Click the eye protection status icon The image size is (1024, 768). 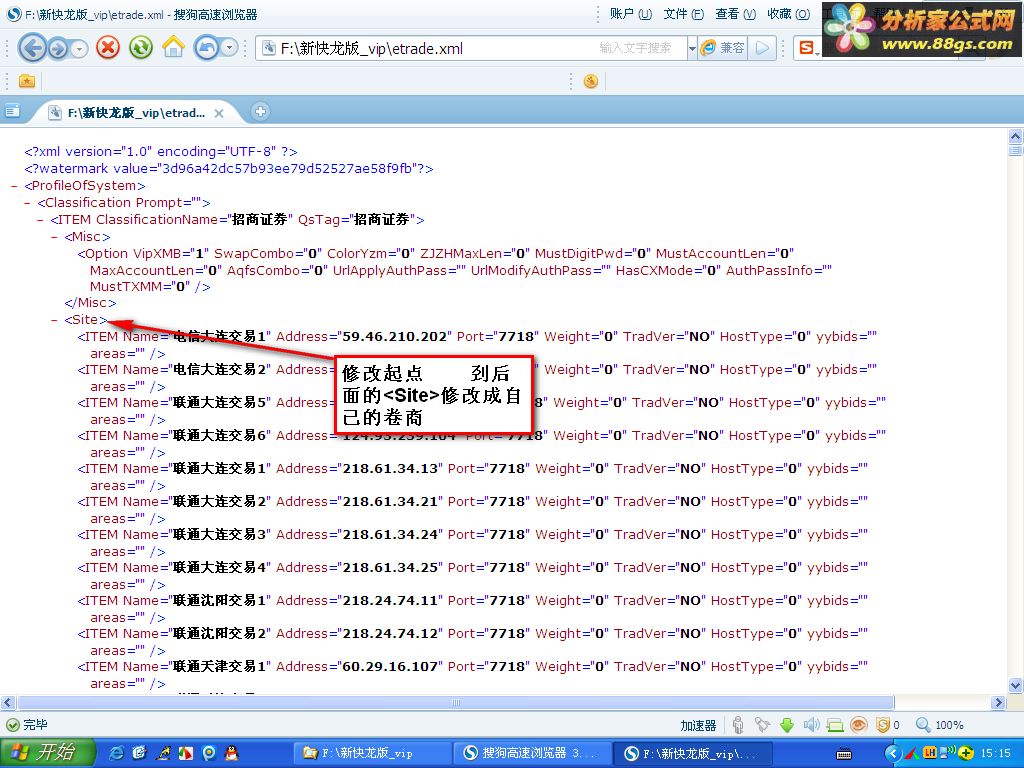pos(859,725)
